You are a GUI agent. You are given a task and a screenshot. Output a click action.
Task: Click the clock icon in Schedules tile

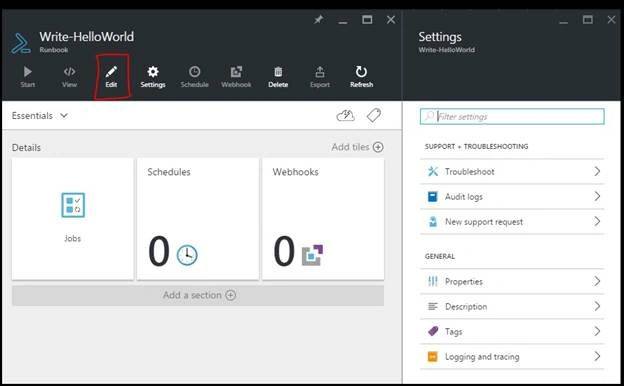[x=187, y=255]
